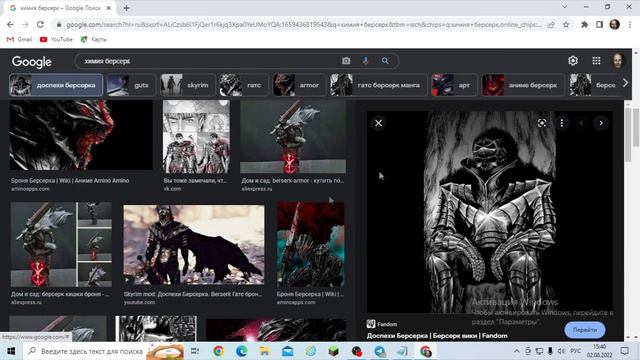This screenshot has width=640, height=360.
Task: Go to previous image in preview
Action: pyautogui.click(x=581, y=123)
